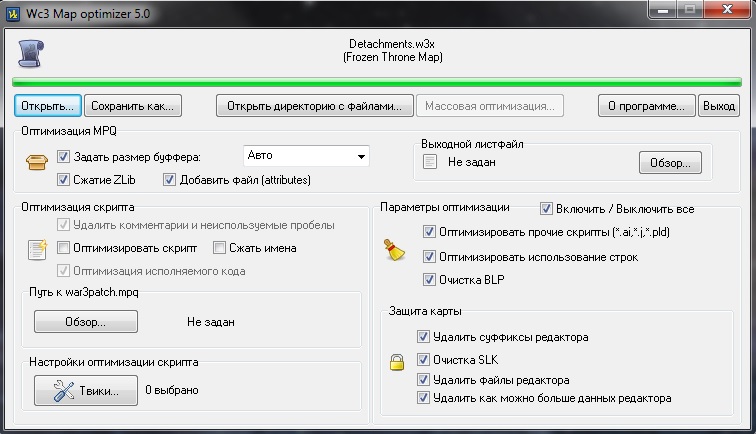Screen dimensions: 756x434
Task: Click '(Frozen Throne Map)' text
Action: click(393, 57)
